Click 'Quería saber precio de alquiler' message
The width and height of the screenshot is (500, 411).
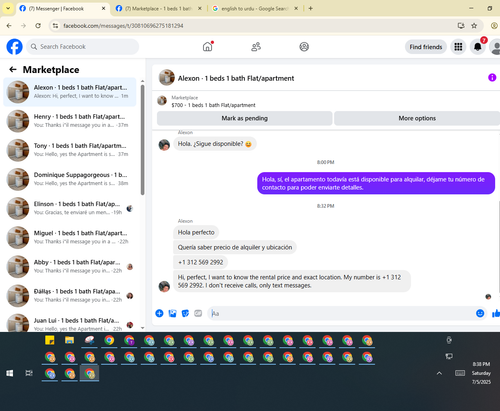pos(235,247)
